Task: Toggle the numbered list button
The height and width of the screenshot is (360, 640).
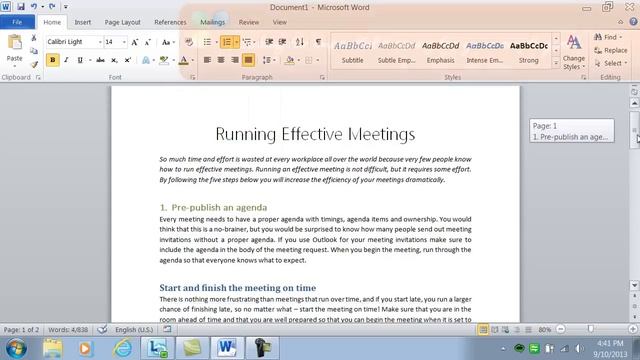Action: click(x=227, y=42)
